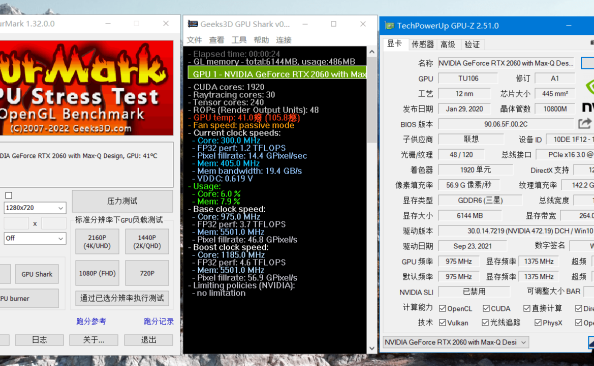Run the 1440P (2K/QHD) benchmark preset
The width and height of the screenshot is (594, 366).
(x=147, y=241)
